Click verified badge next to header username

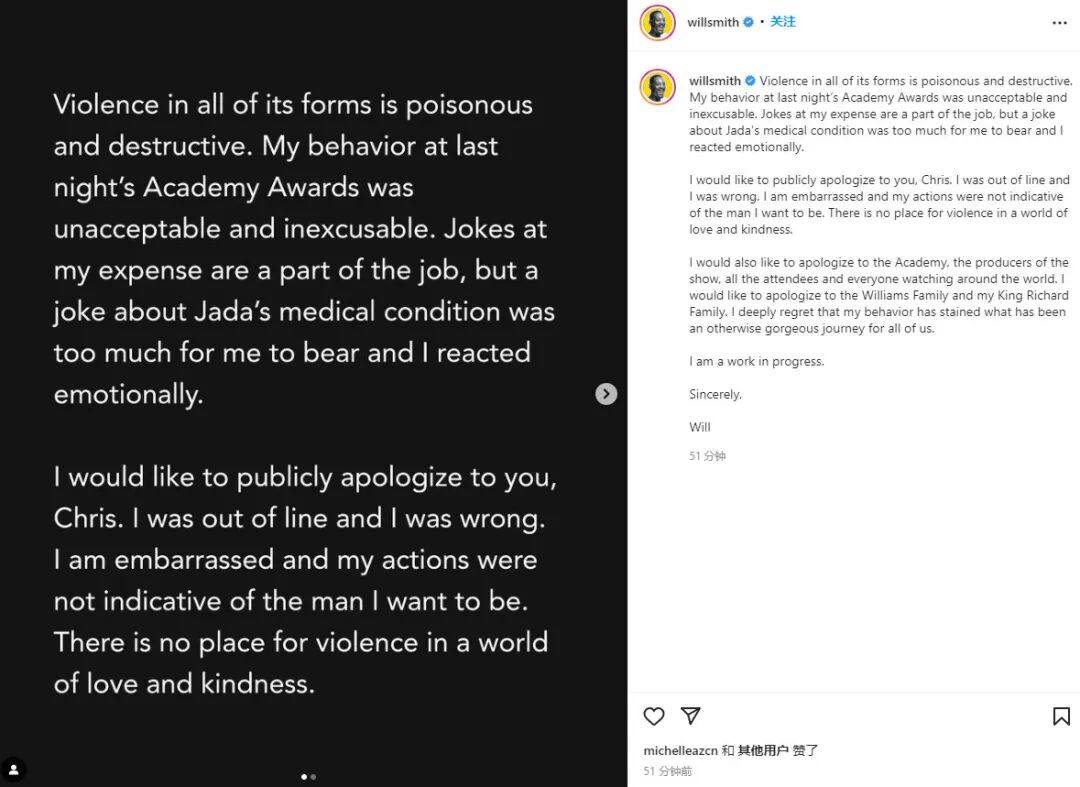click(748, 22)
